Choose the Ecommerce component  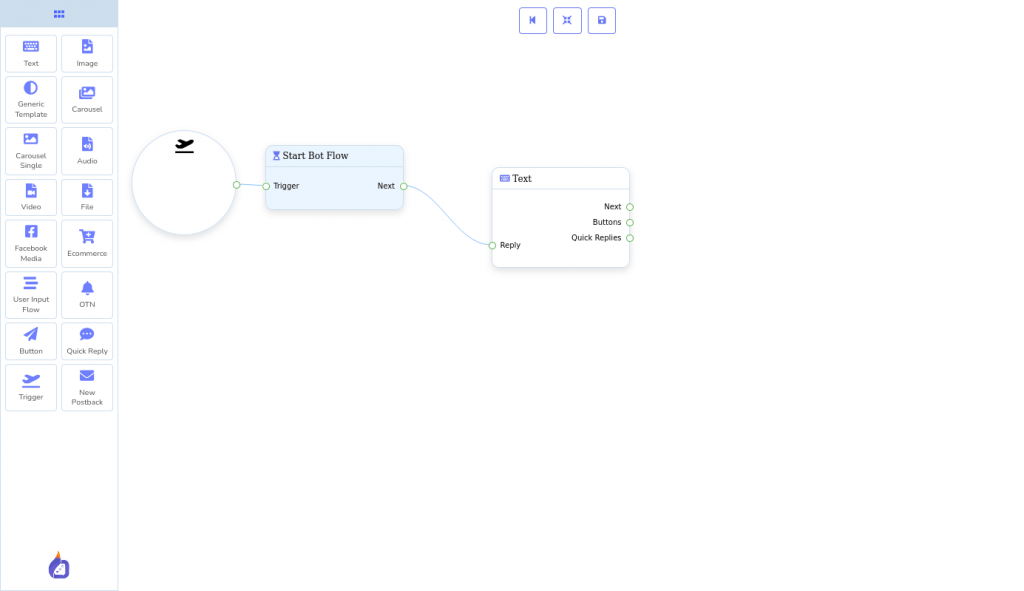87,243
